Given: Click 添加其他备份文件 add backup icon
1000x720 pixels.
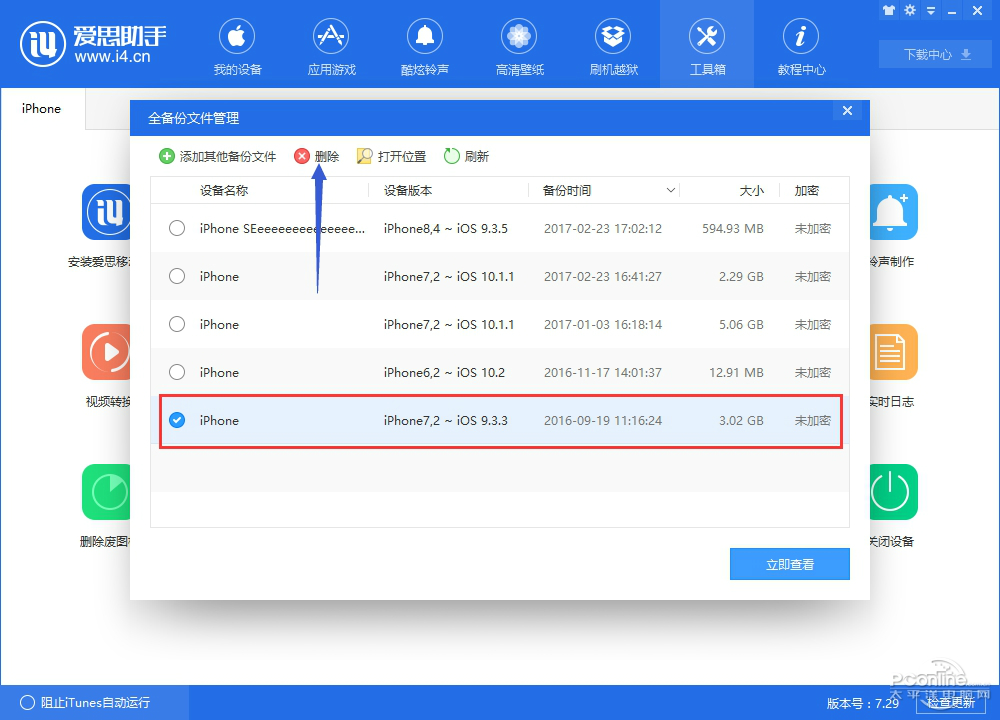Looking at the screenshot, I should click(x=166, y=156).
